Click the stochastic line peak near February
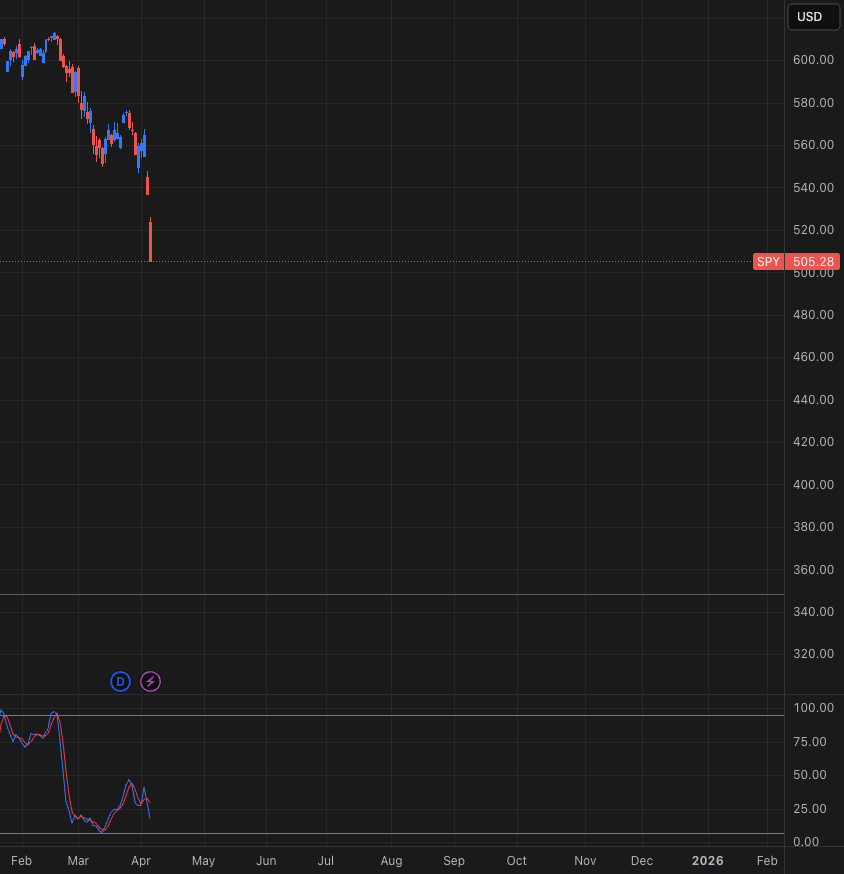The width and height of the screenshot is (844, 874). (x=54, y=713)
